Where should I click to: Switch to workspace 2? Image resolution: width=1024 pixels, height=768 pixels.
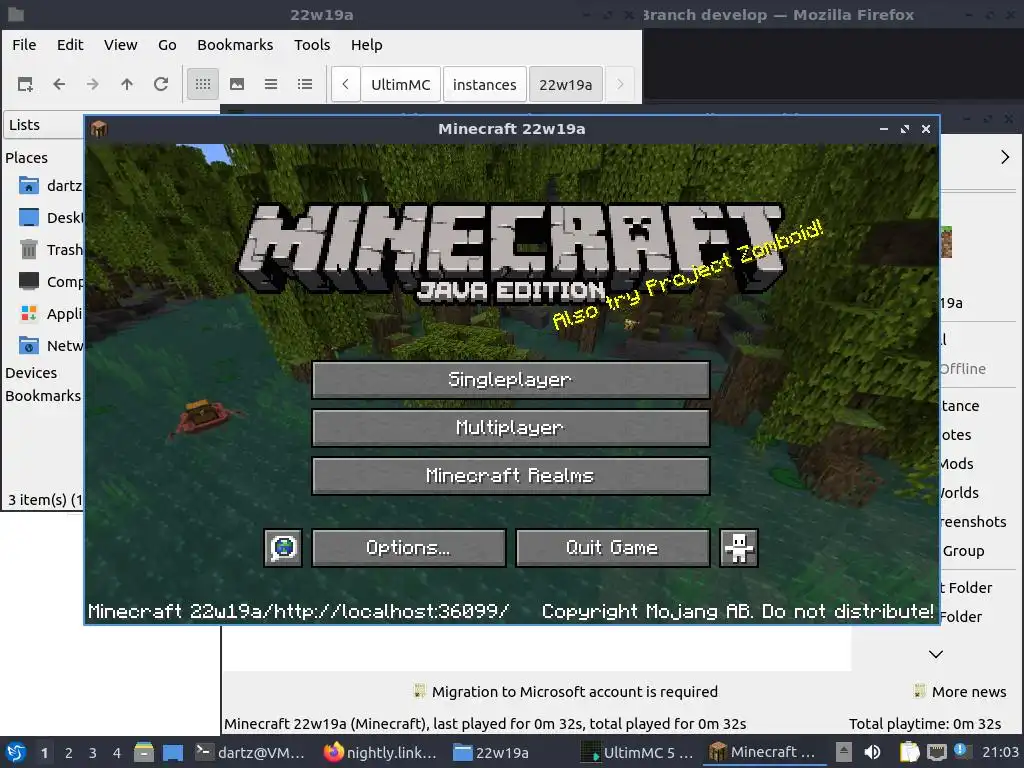(69, 753)
